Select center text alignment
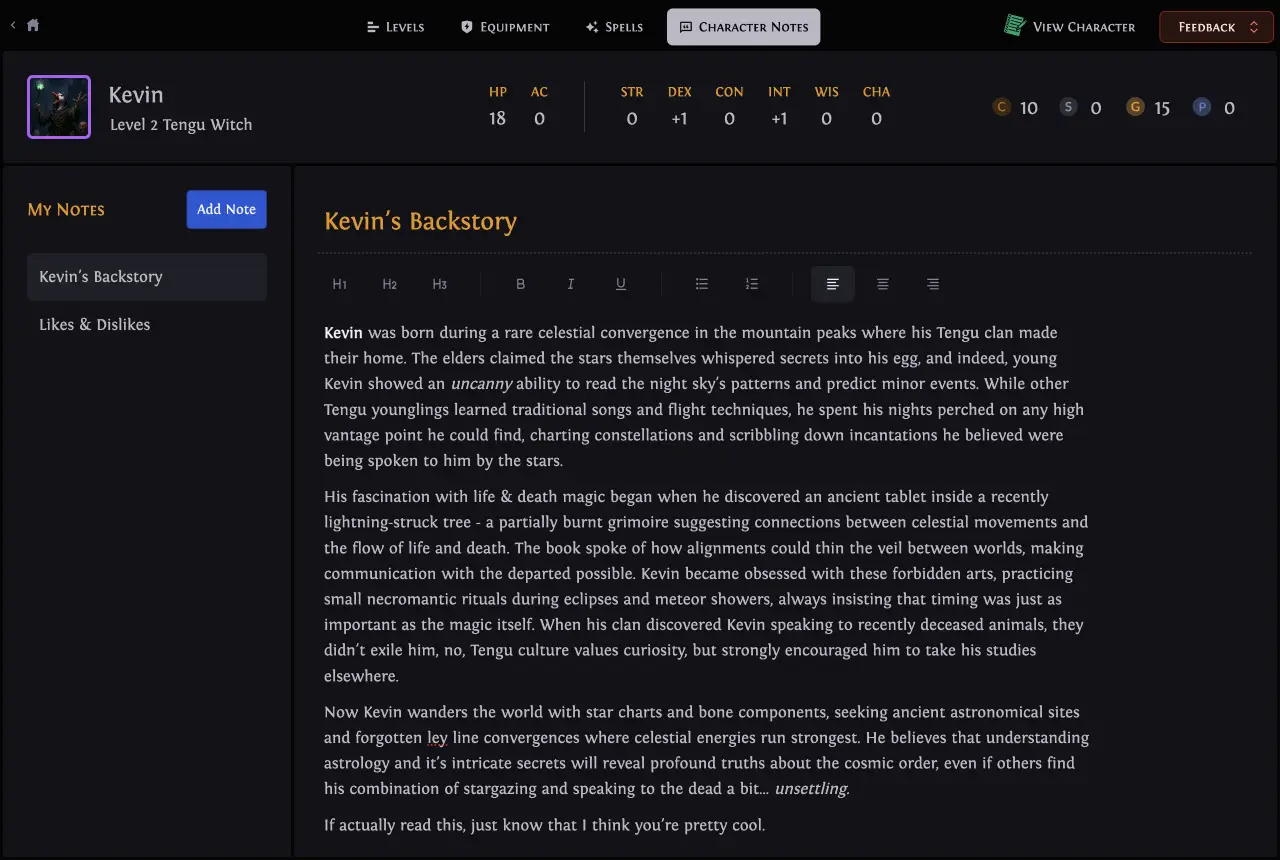This screenshot has height=860, width=1280. (x=882, y=284)
